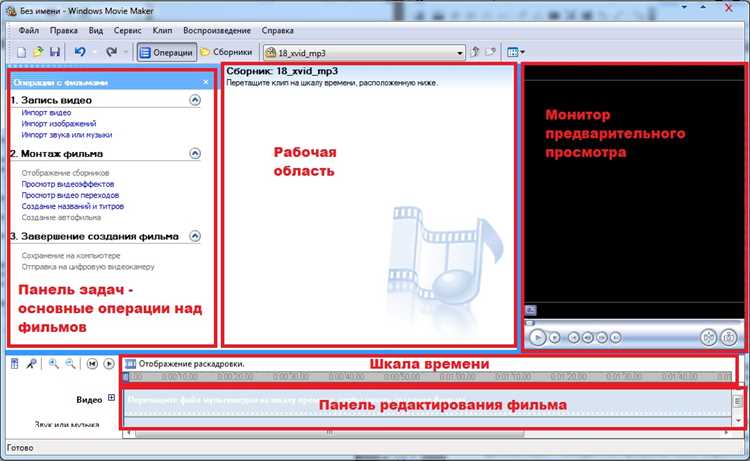750x461 pixels.
Task: Click the Импорт изображений link
Action: (59, 124)
